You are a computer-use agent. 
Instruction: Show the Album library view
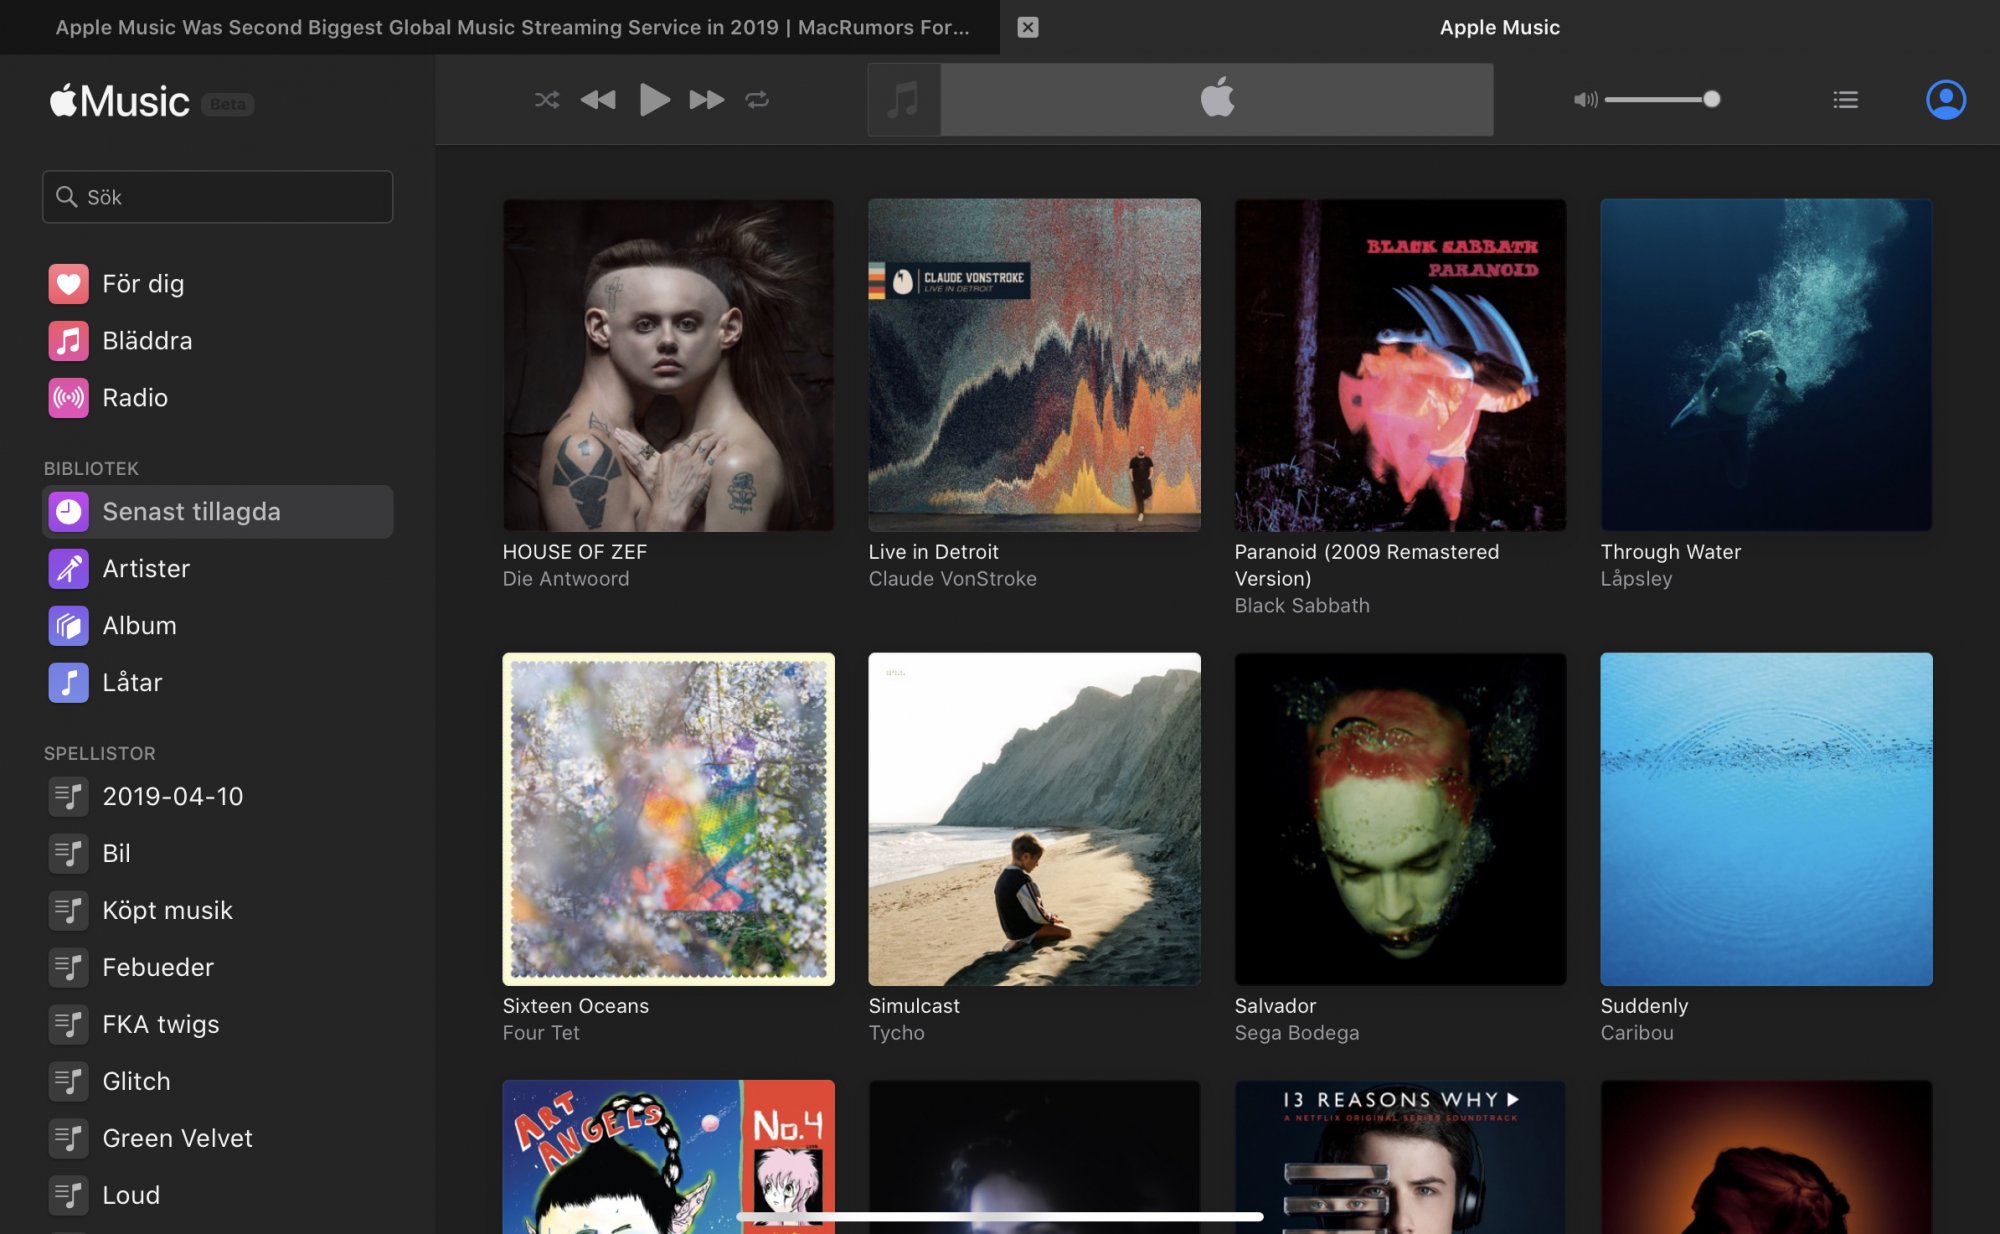pyautogui.click(x=218, y=626)
